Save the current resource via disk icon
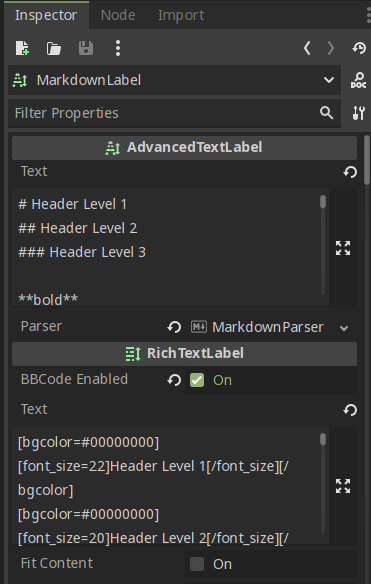 86,48
